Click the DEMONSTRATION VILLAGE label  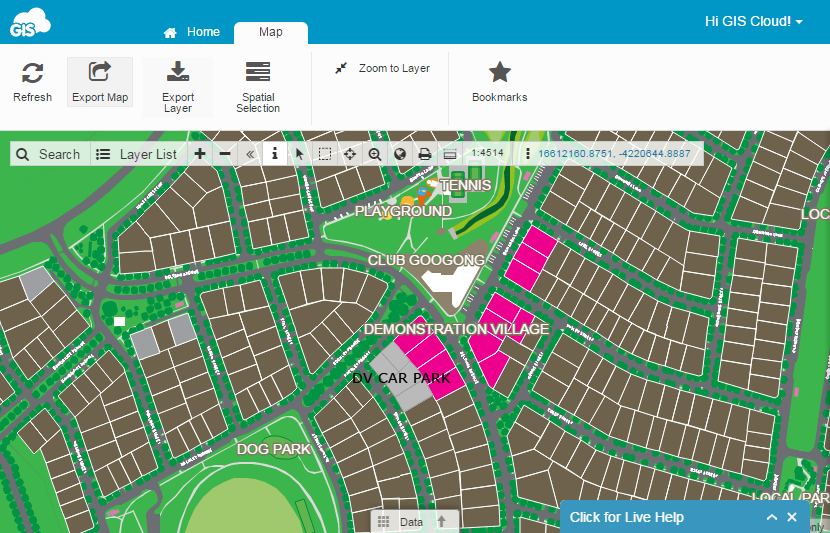point(457,329)
